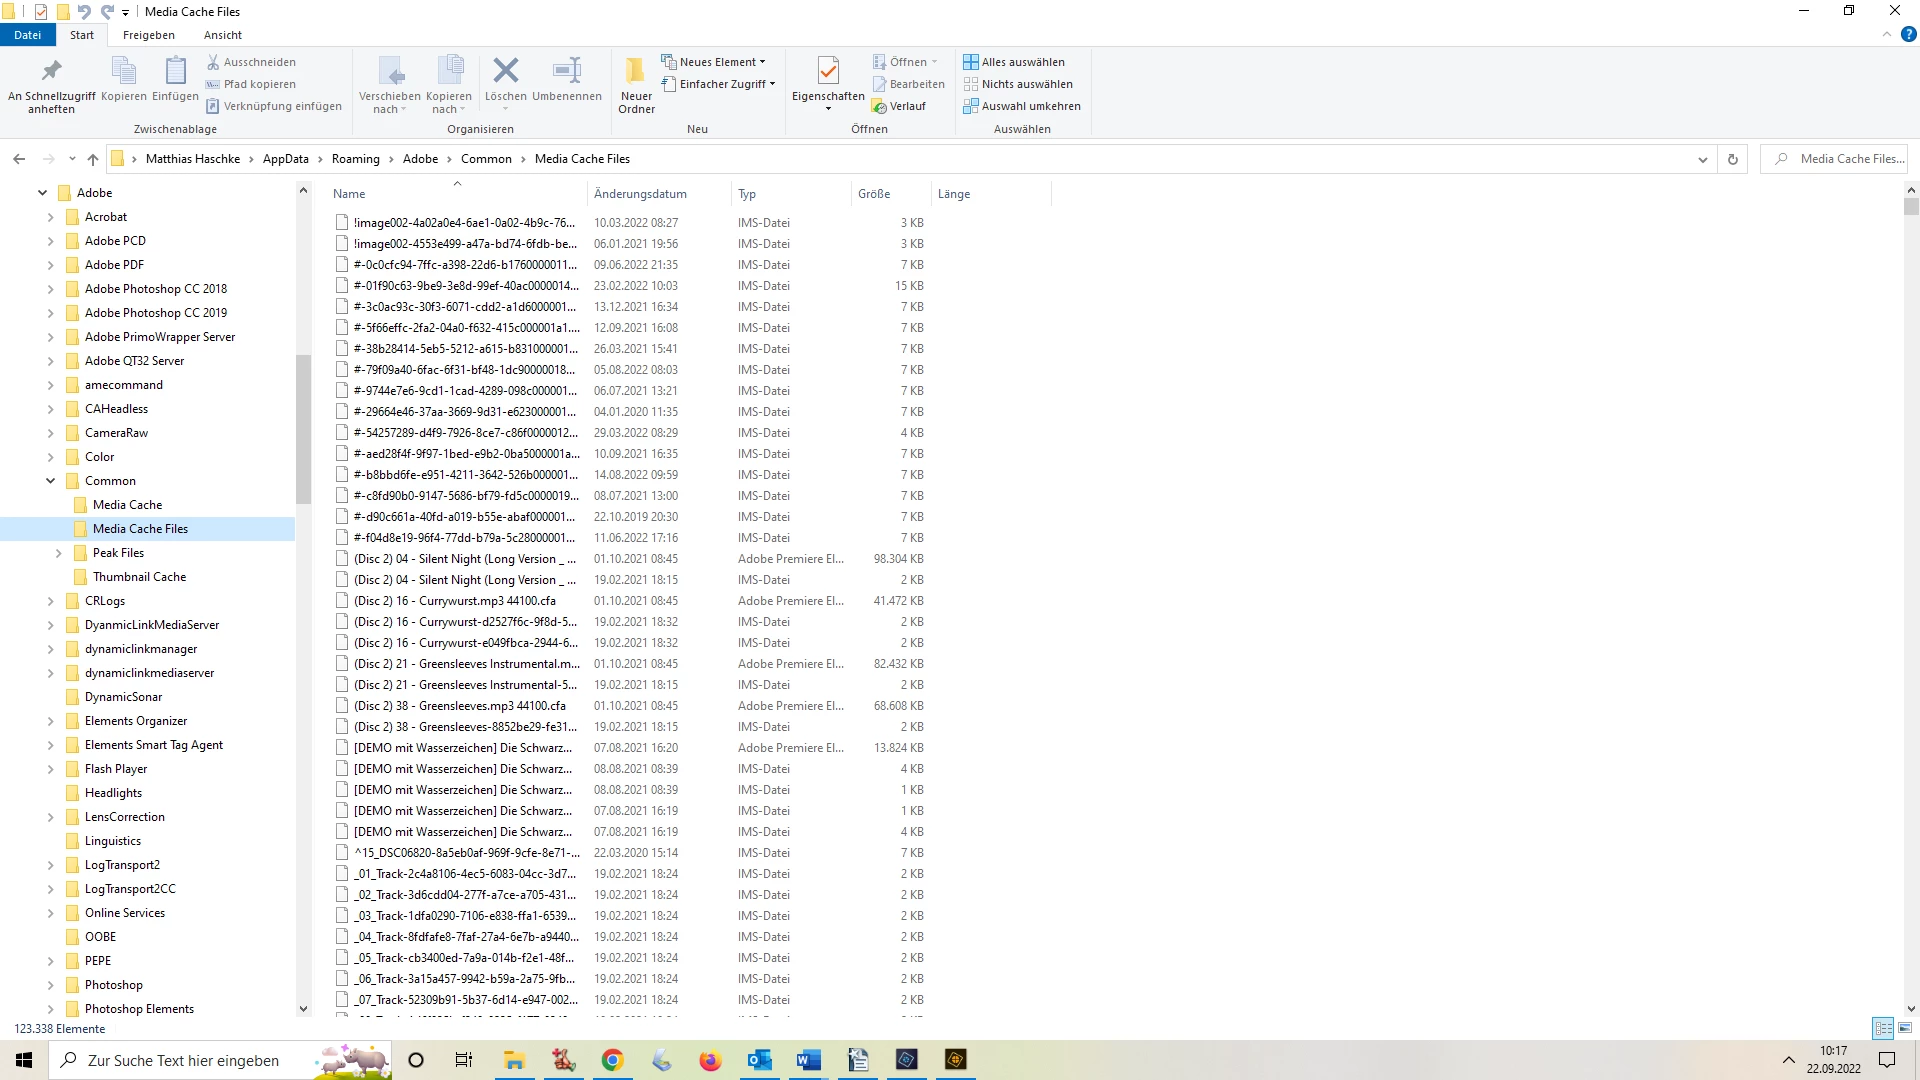Switch to large icons view toggle
Viewport: 1920px width, 1080px height.
coord(1905,1028)
